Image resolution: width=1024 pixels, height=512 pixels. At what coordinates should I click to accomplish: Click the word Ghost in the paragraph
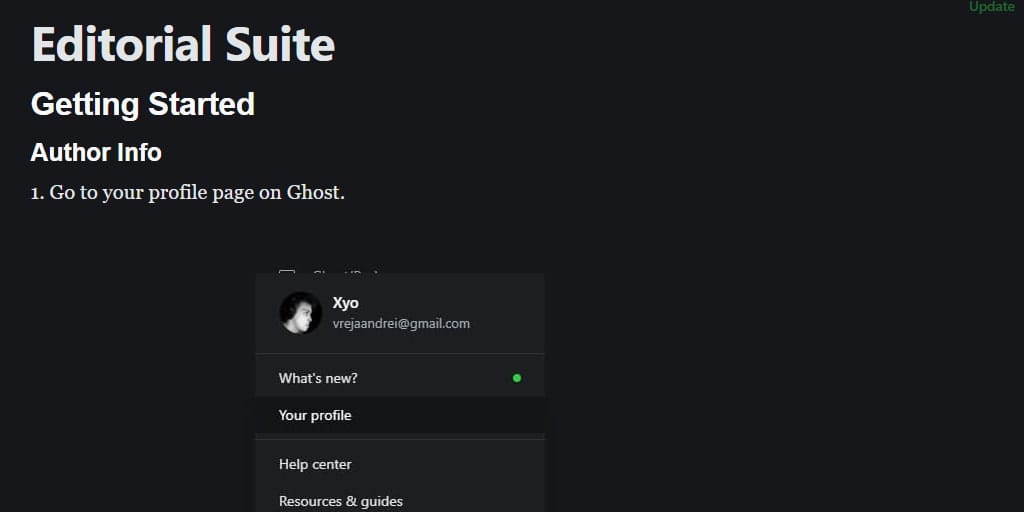coord(313,193)
